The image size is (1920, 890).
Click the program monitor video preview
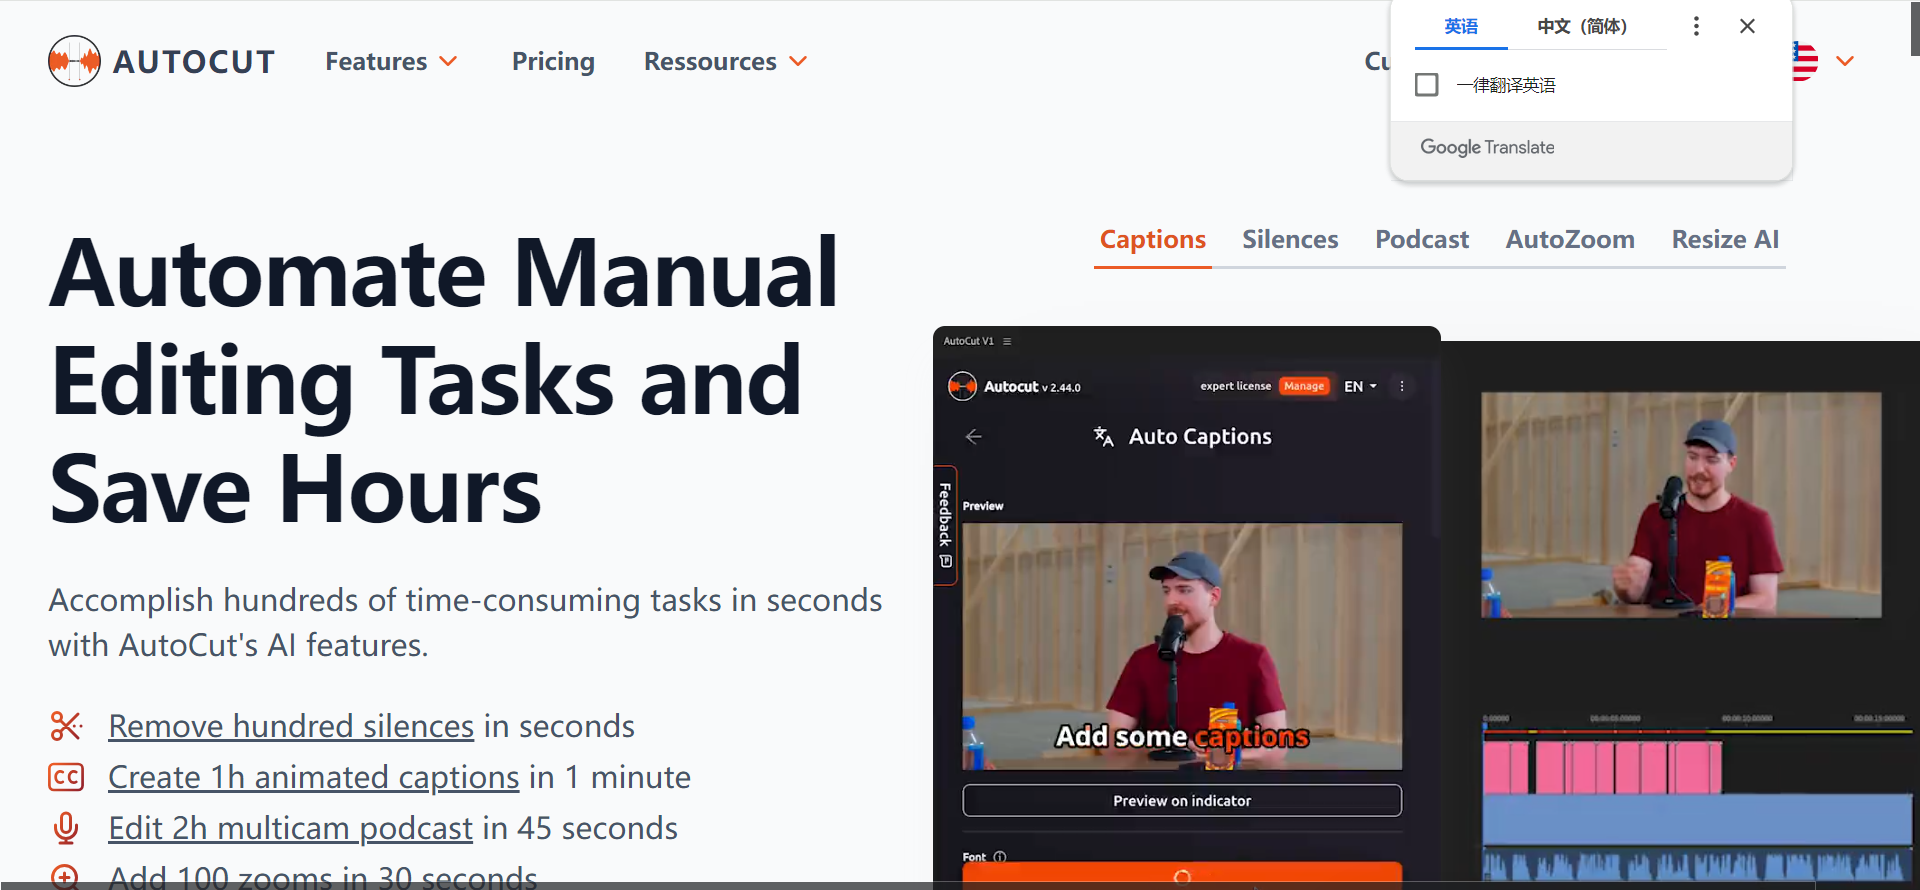click(x=1681, y=505)
